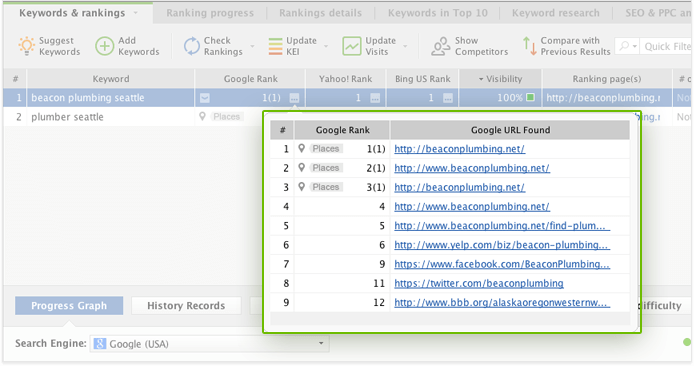
Task: Open Yahoo Rank details ellipsis button
Action: pyautogui.click(x=375, y=98)
